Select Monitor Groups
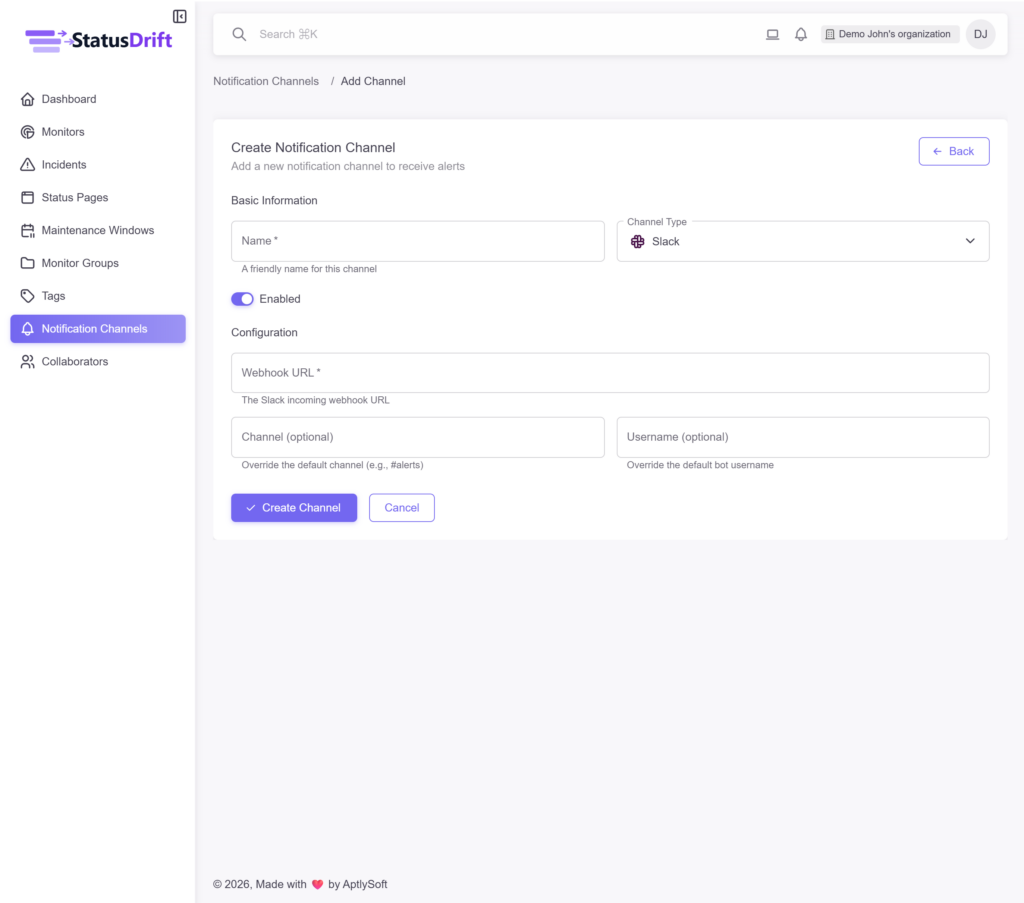 [77, 263]
